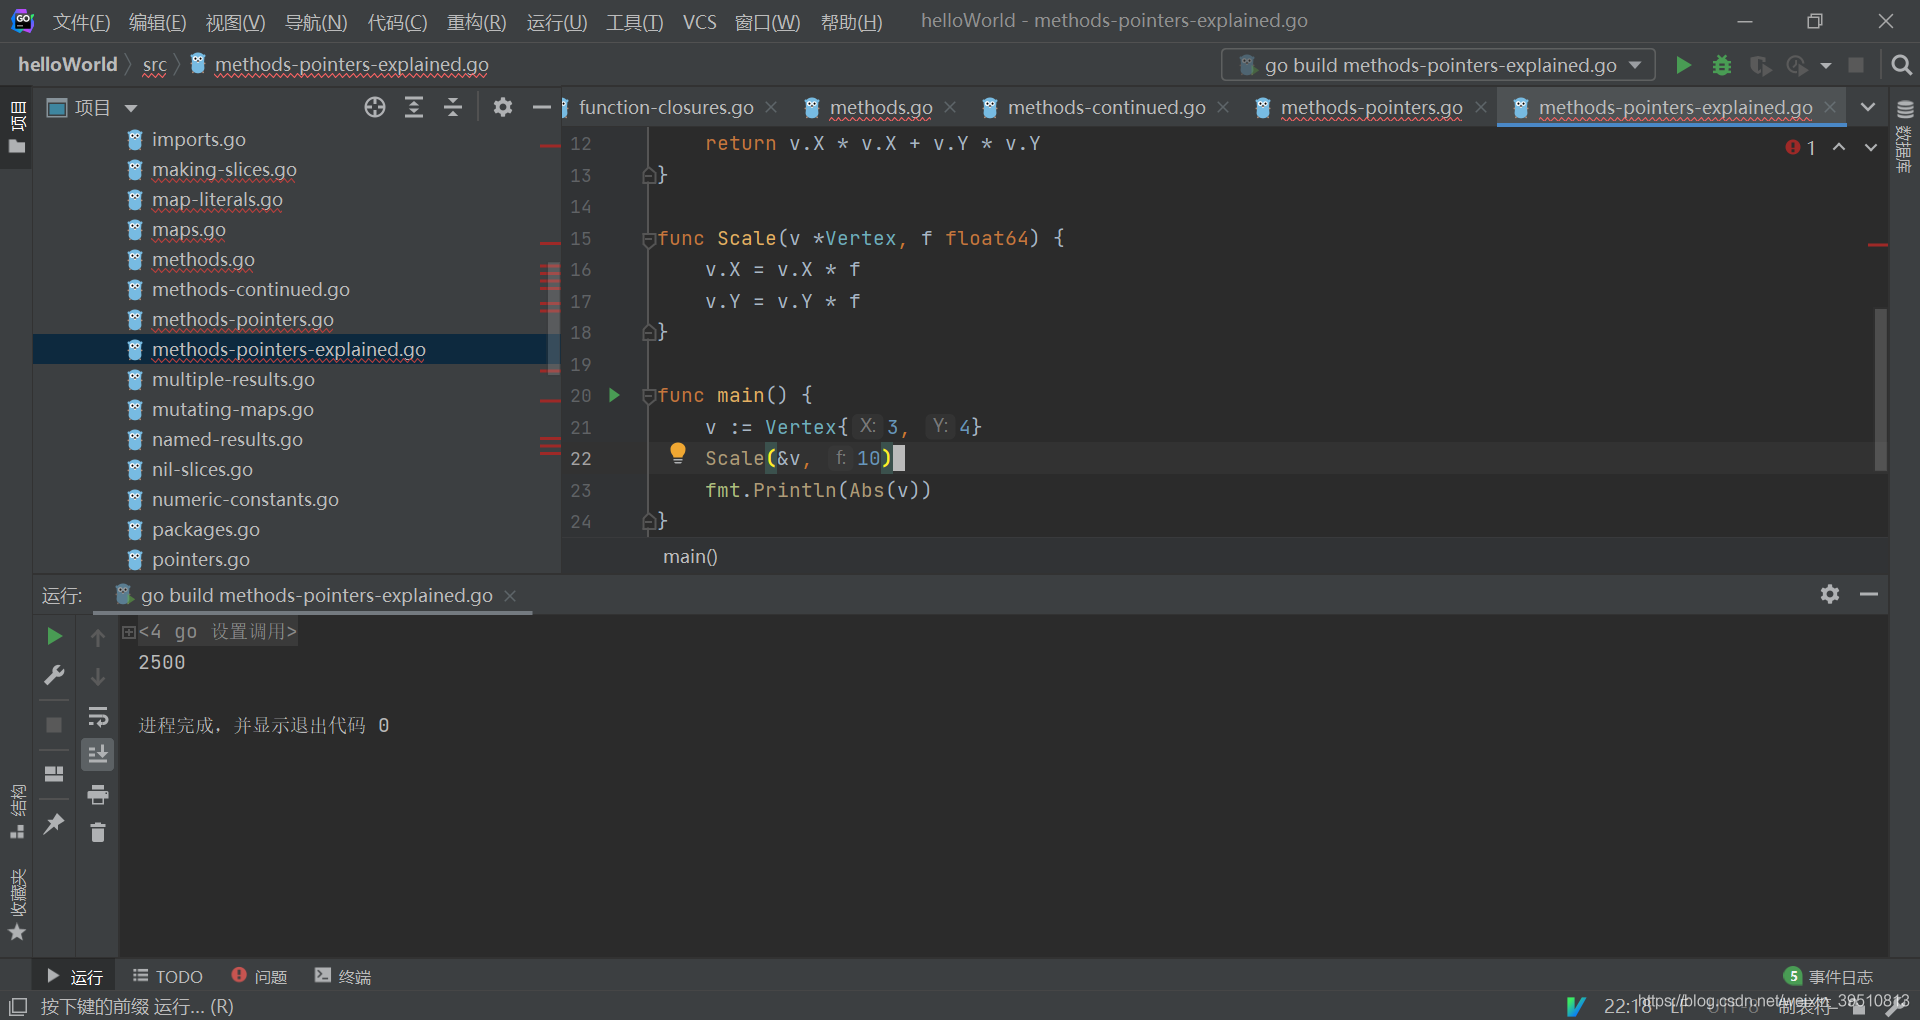Toggle scroll to end in console
Viewport: 1920px width, 1020px height.
(x=98, y=754)
